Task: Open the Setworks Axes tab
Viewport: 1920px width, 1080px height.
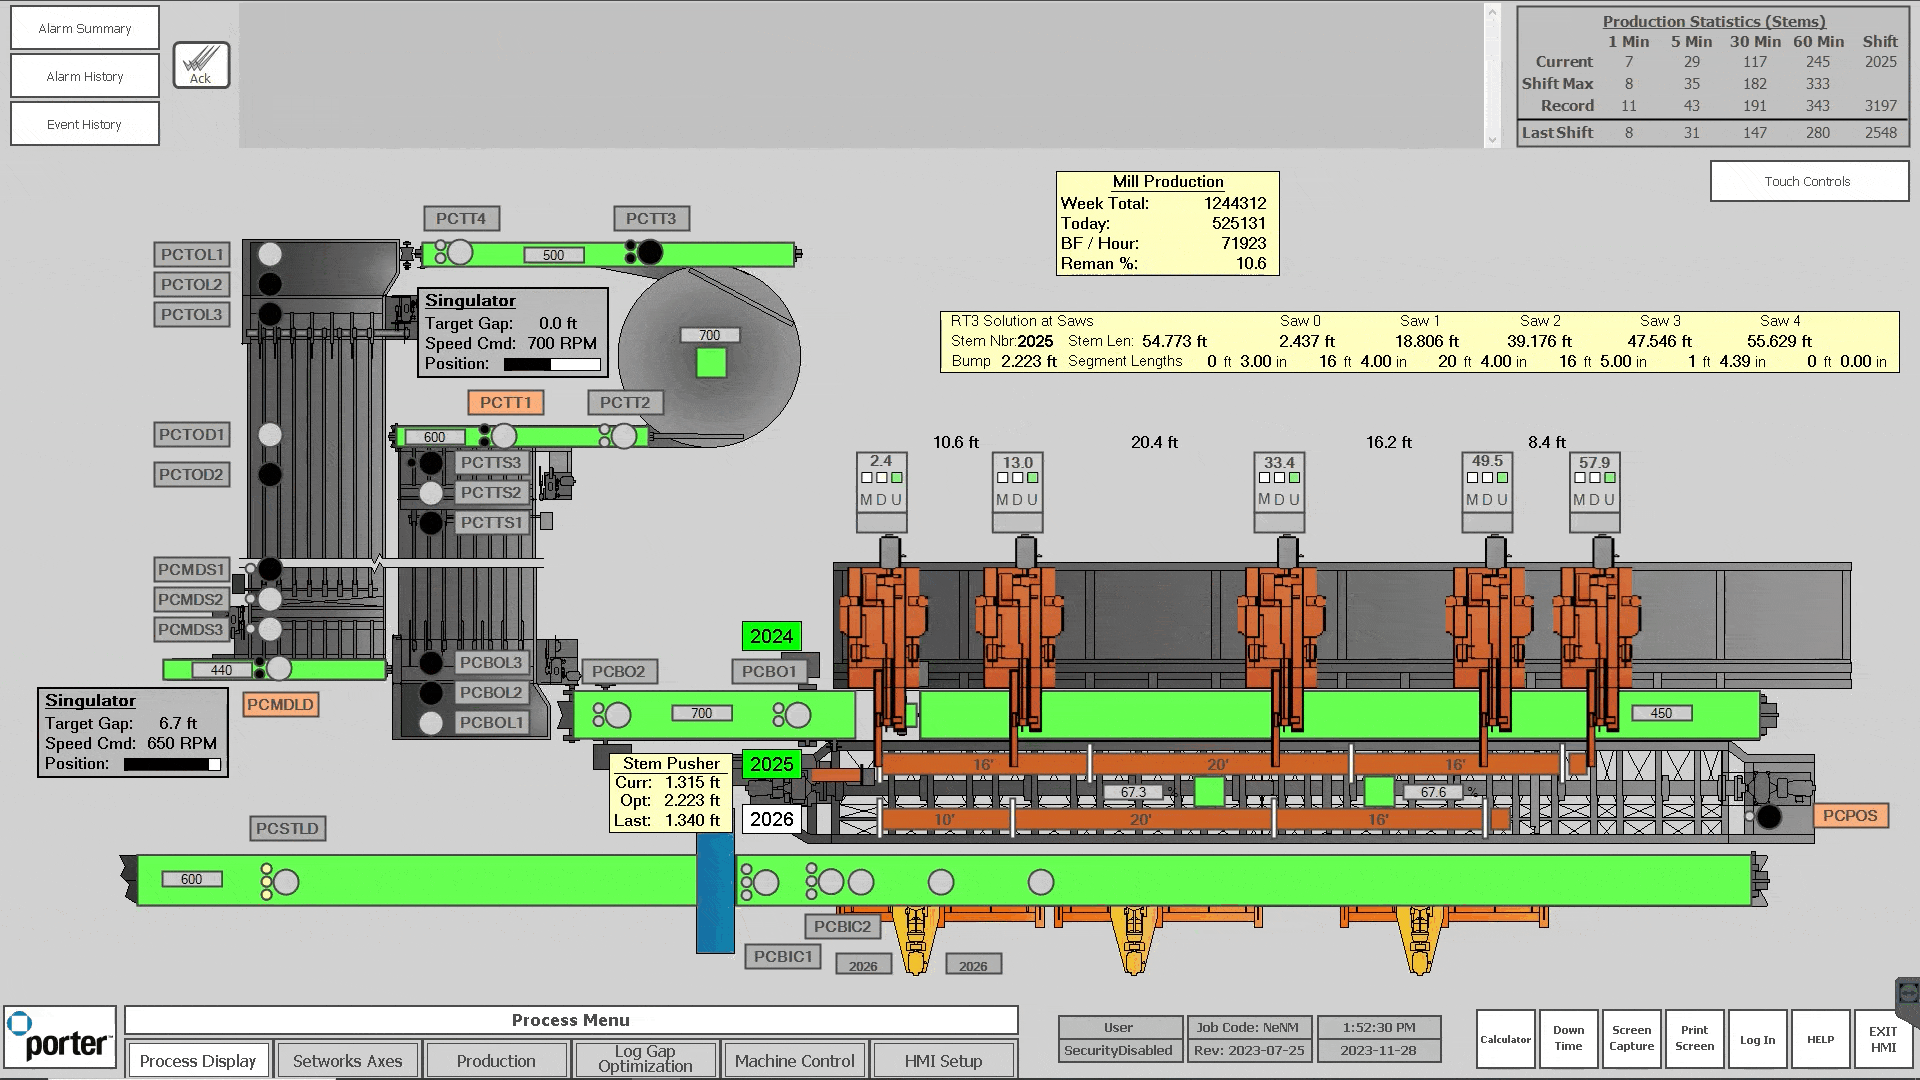Action: point(347,1061)
